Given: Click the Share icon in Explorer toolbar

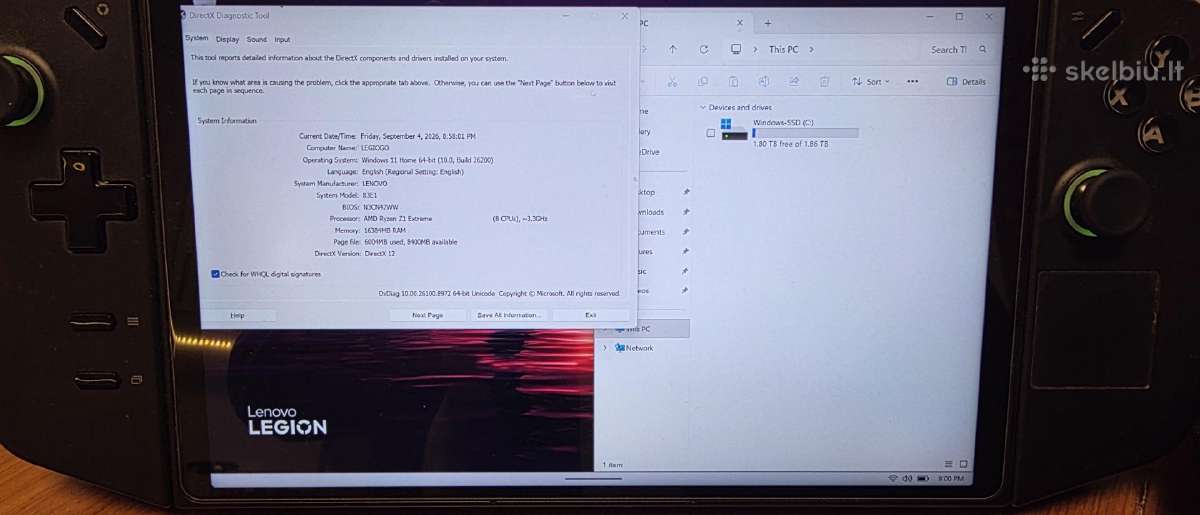Looking at the screenshot, I should click(795, 81).
